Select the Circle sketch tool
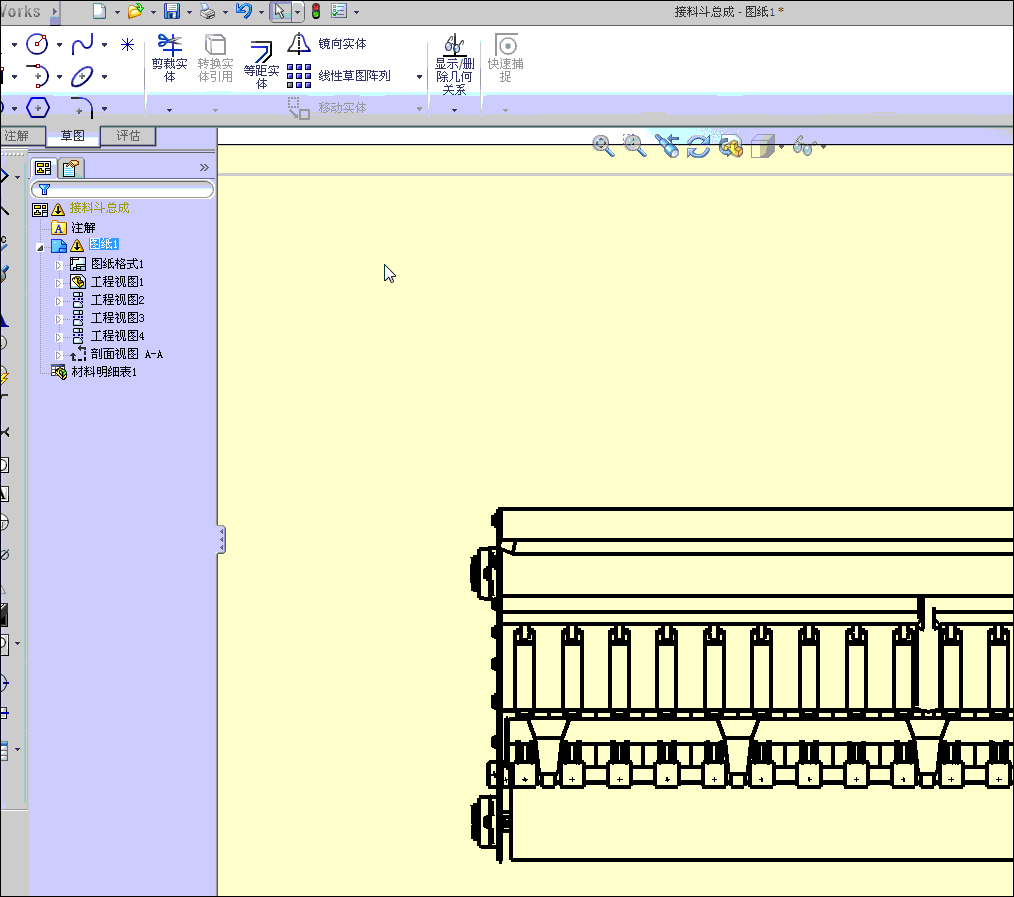This screenshot has width=1014, height=897. [x=37, y=44]
